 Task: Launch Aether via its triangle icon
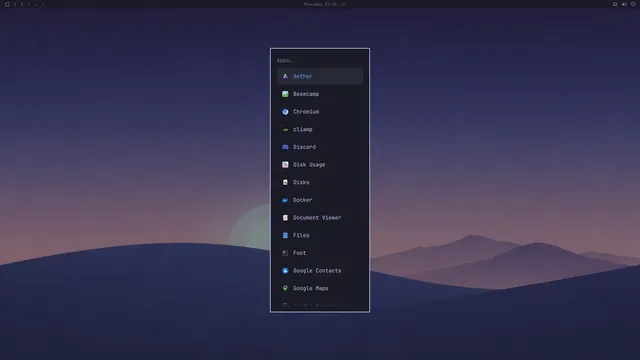point(285,76)
